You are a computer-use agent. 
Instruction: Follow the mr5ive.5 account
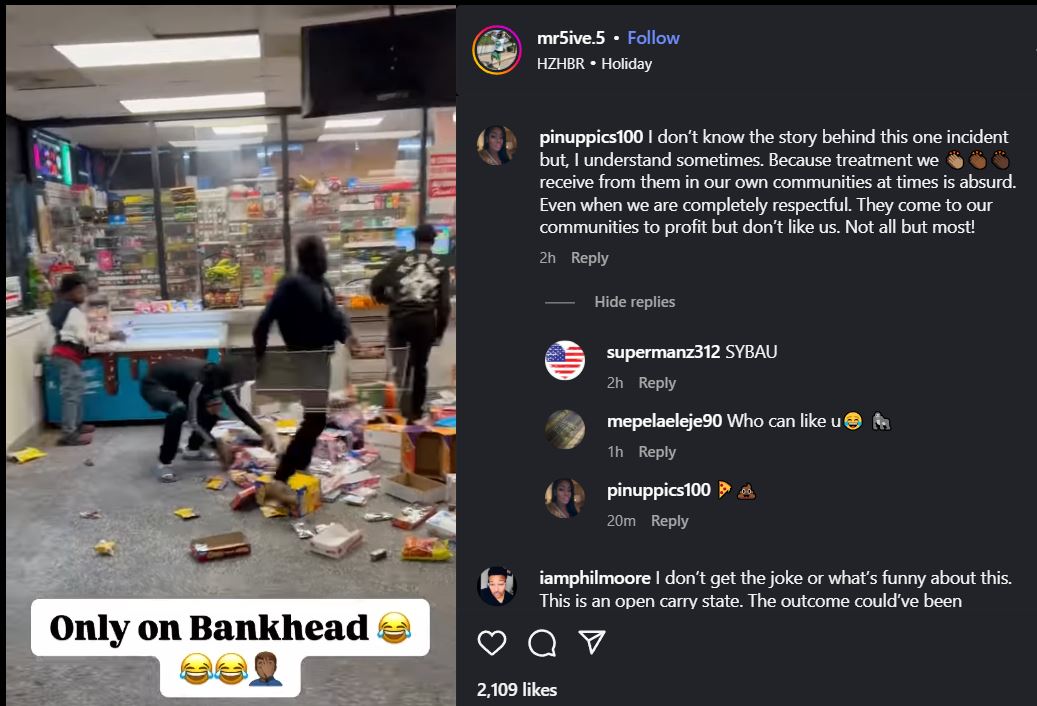click(653, 38)
